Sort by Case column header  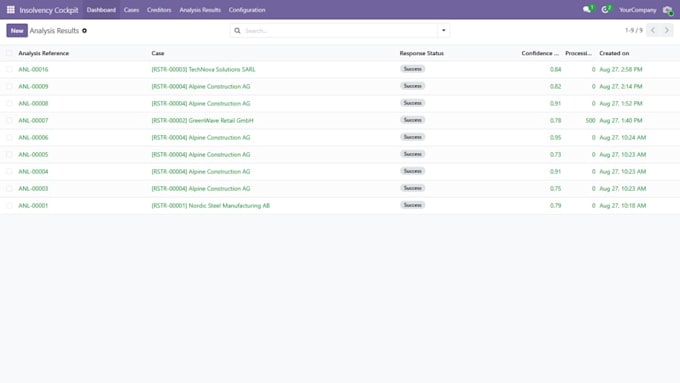[158, 53]
